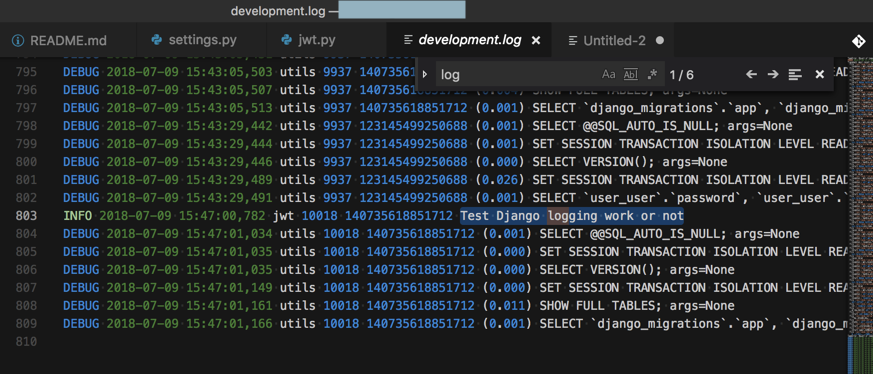Click the Python icon on settings.py tab
This screenshot has height=374, width=873.
156,40
